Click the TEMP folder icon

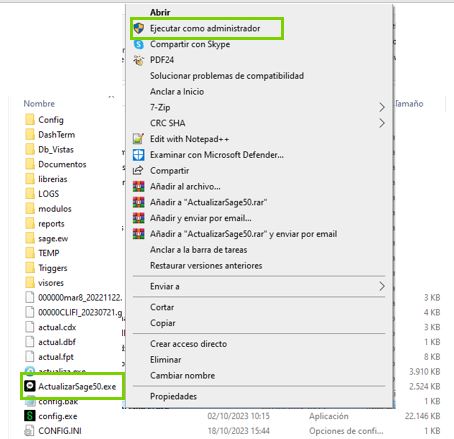click(30, 253)
